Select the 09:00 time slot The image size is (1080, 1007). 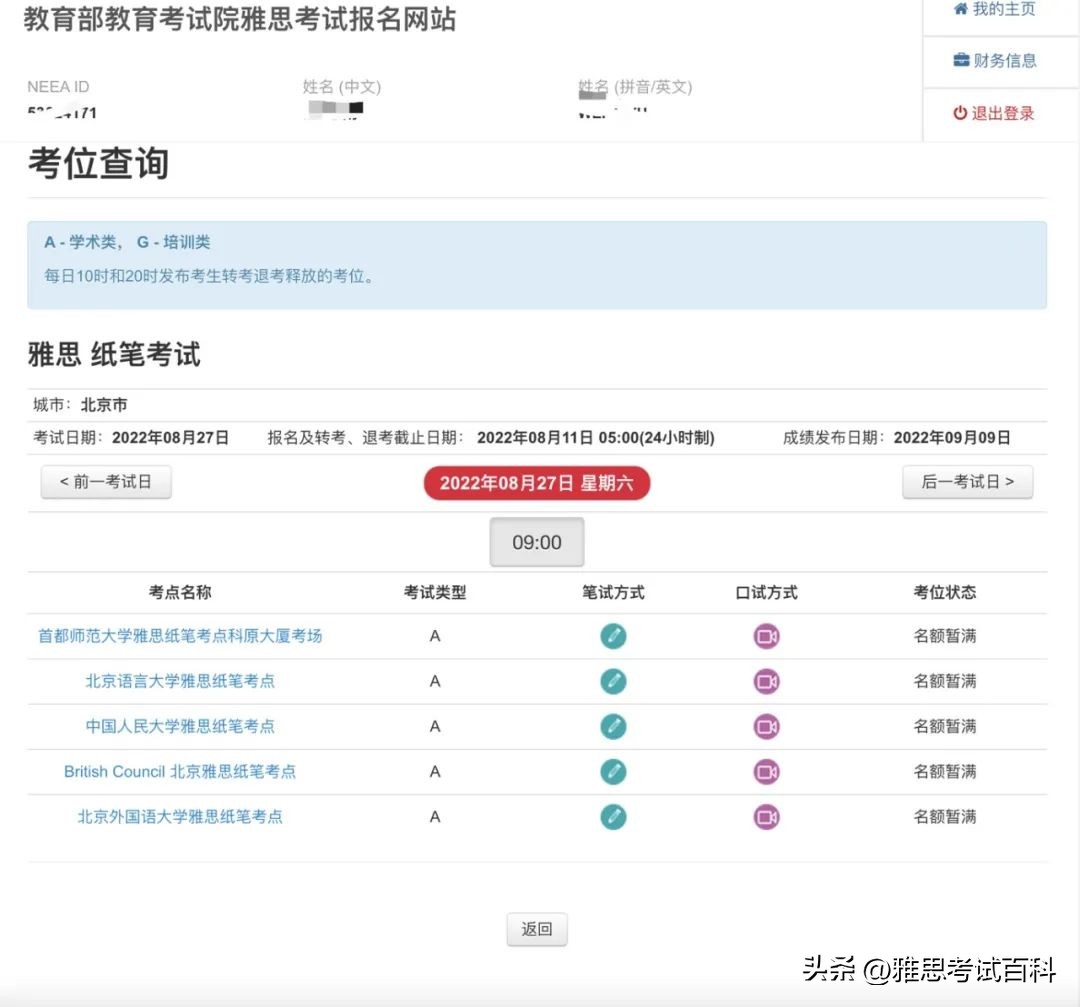(537, 542)
